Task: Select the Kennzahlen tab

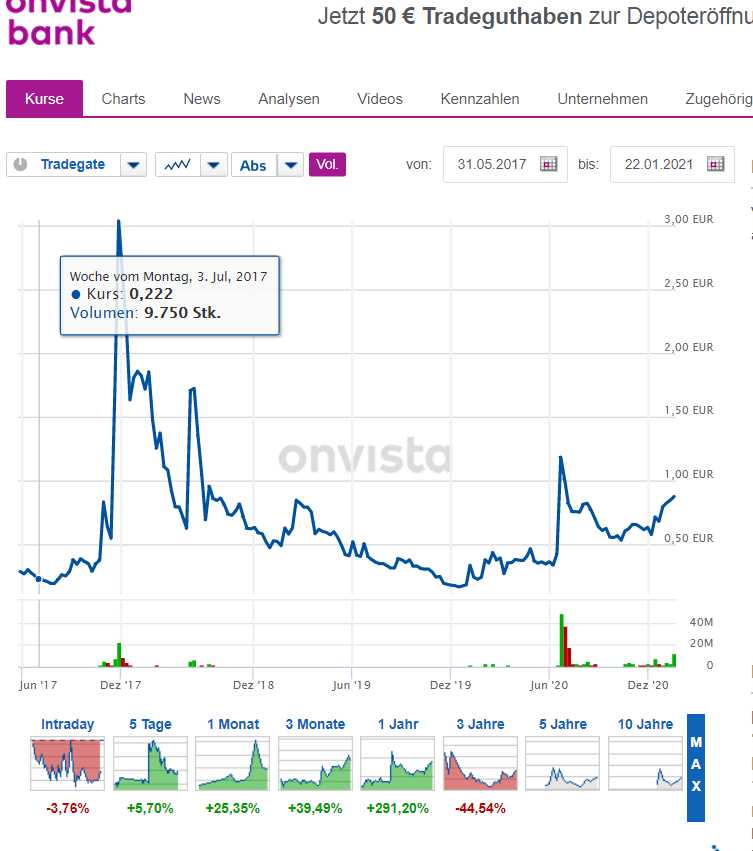Action: point(479,99)
